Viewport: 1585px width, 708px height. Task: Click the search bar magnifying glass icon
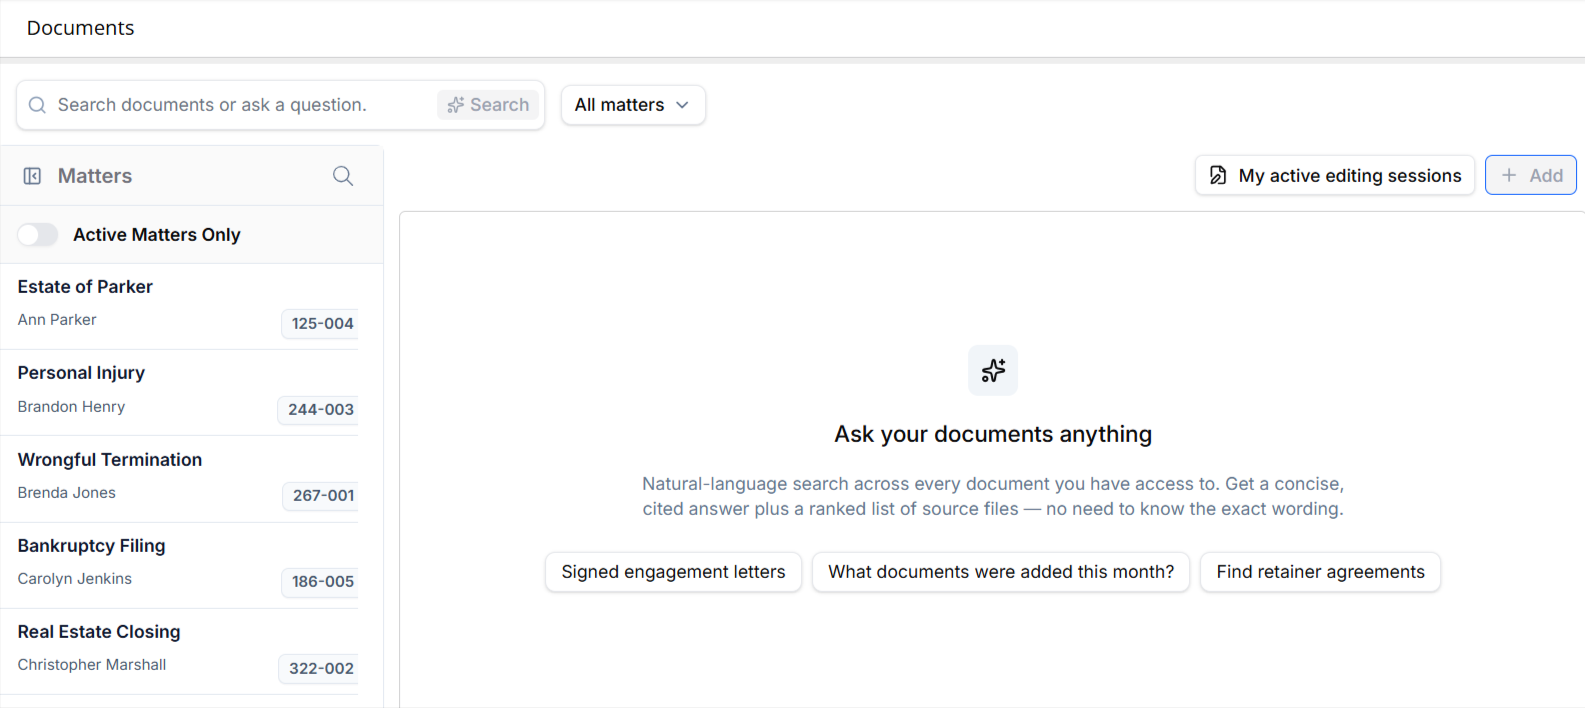(37, 105)
